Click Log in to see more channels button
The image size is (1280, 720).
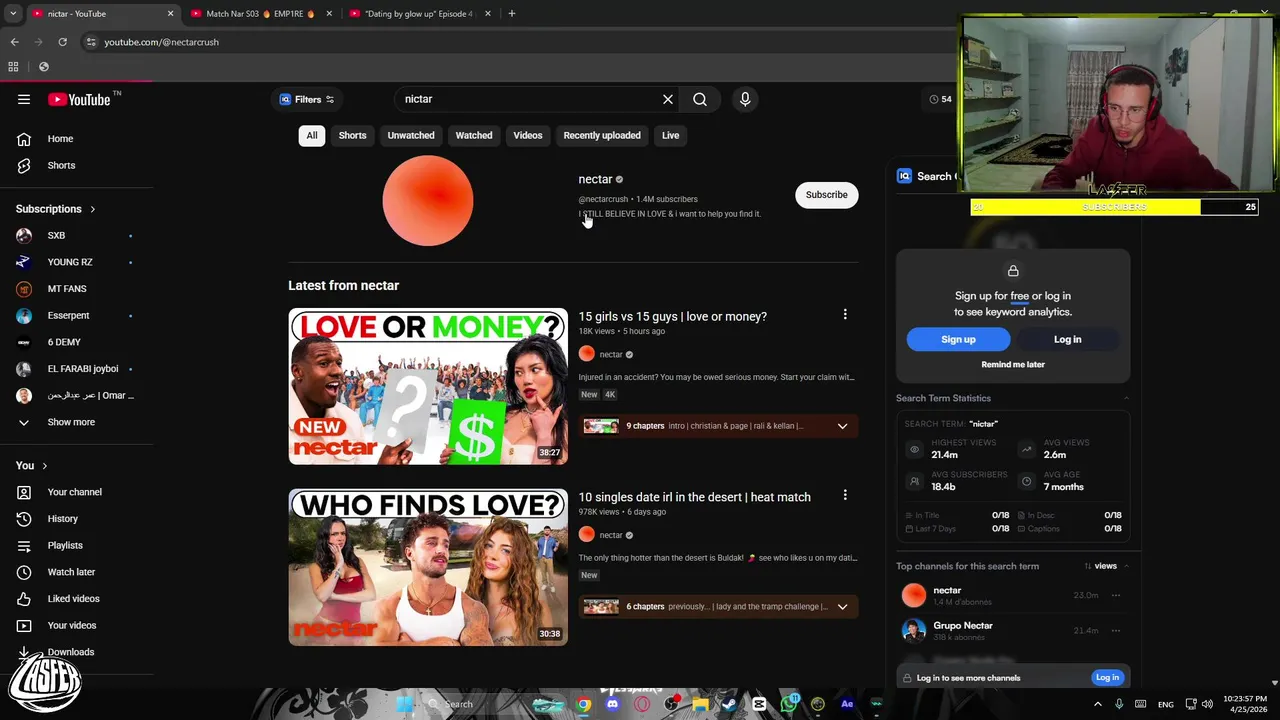pyautogui.click(x=1107, y=678)
